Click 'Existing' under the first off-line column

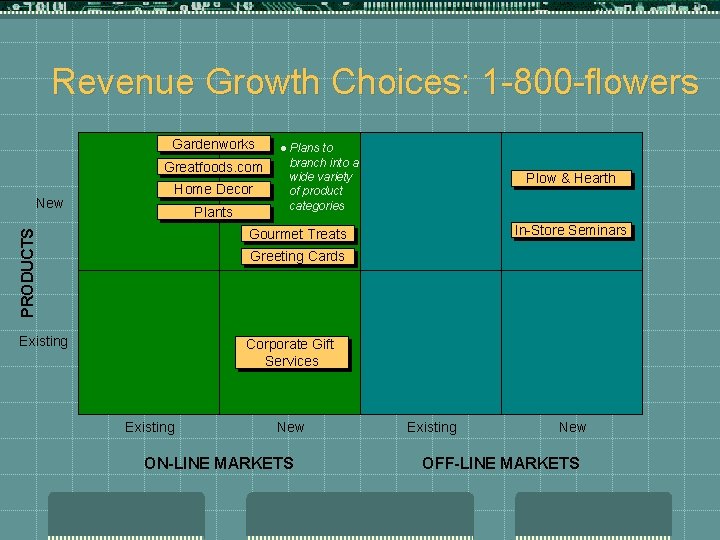432,428
